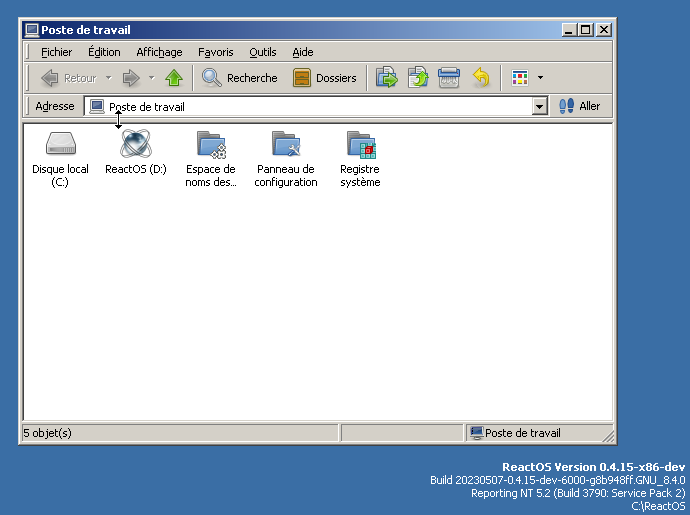Open the Favoris menu

click(215, 52)
